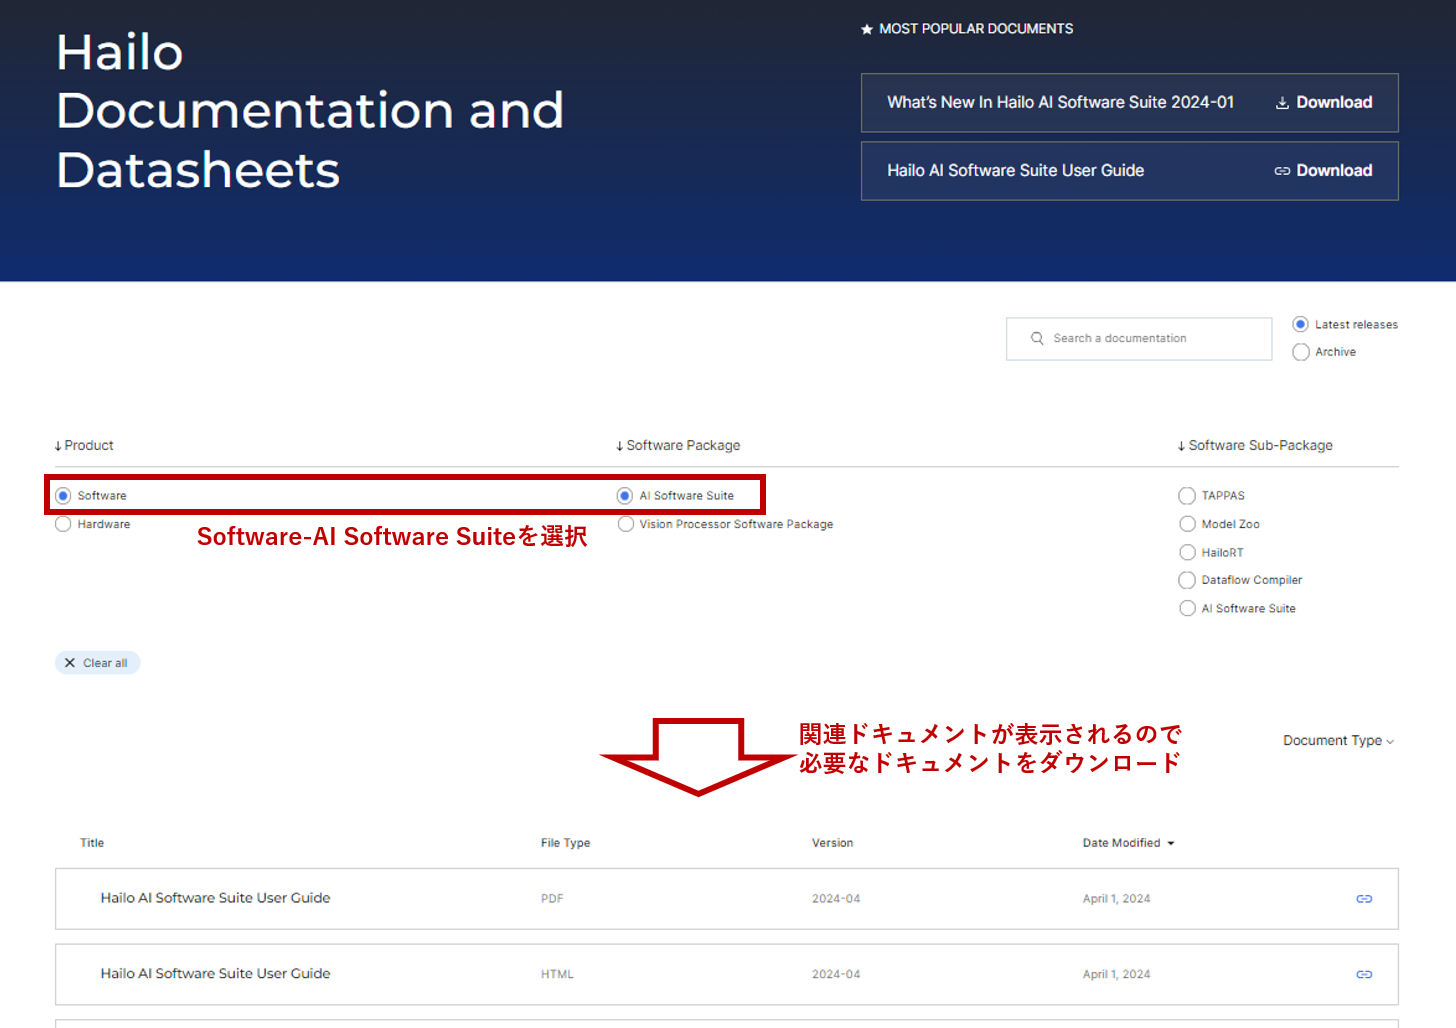
Task: Sort by Date Modified column arrow
Action: point(1171,843)
